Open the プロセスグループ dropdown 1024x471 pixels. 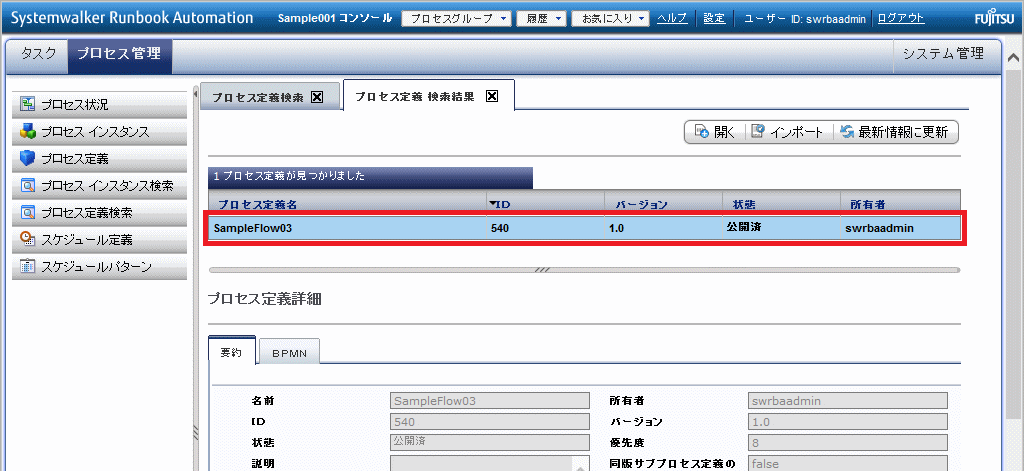coord(456,18)
